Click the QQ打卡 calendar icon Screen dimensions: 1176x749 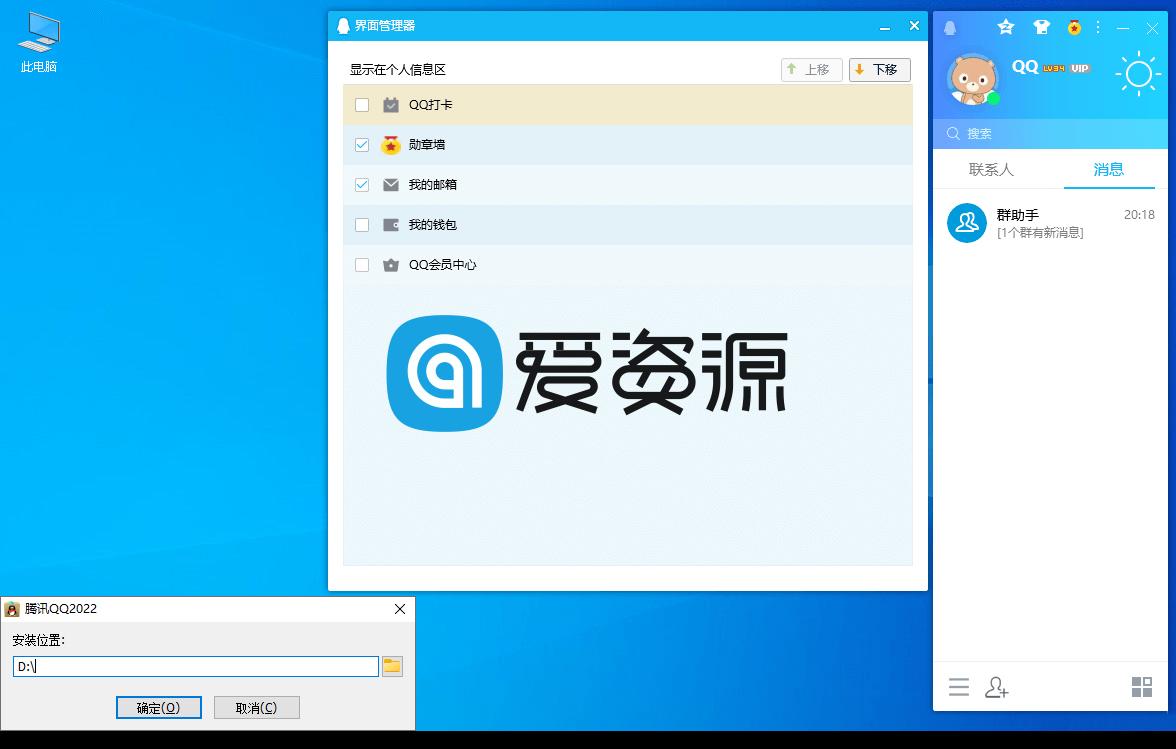(x=391, y=105)
